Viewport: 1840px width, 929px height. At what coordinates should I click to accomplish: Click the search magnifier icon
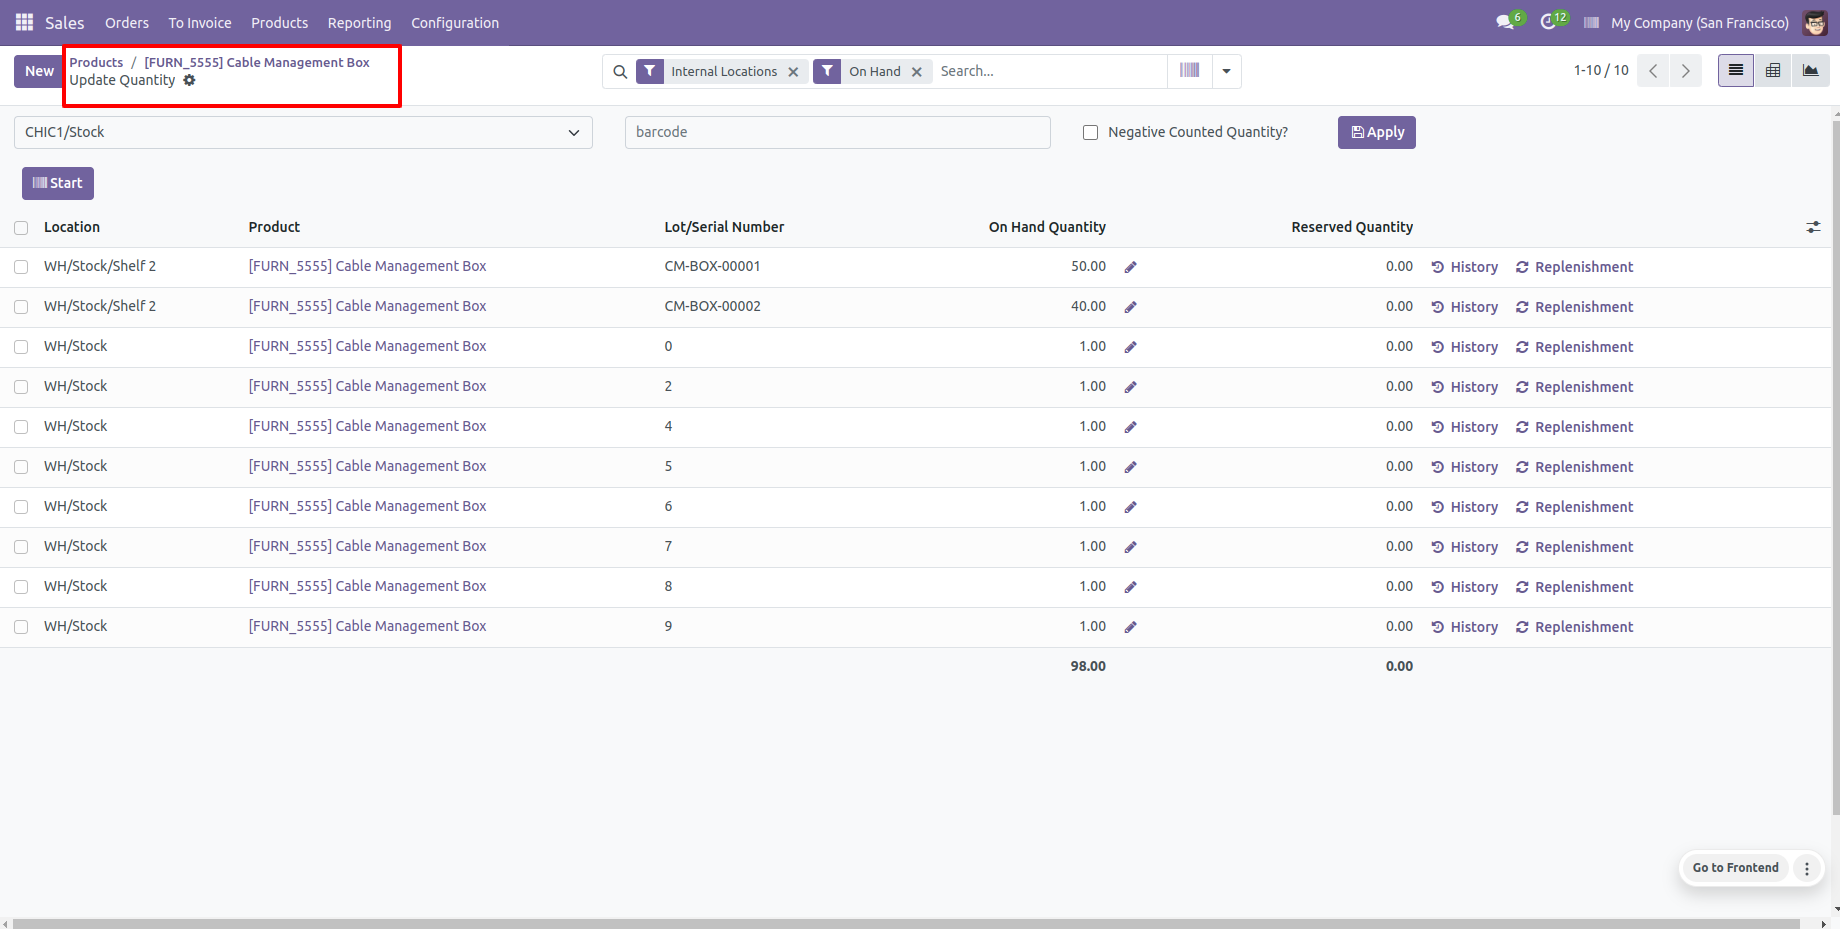(x=620, y=71)
